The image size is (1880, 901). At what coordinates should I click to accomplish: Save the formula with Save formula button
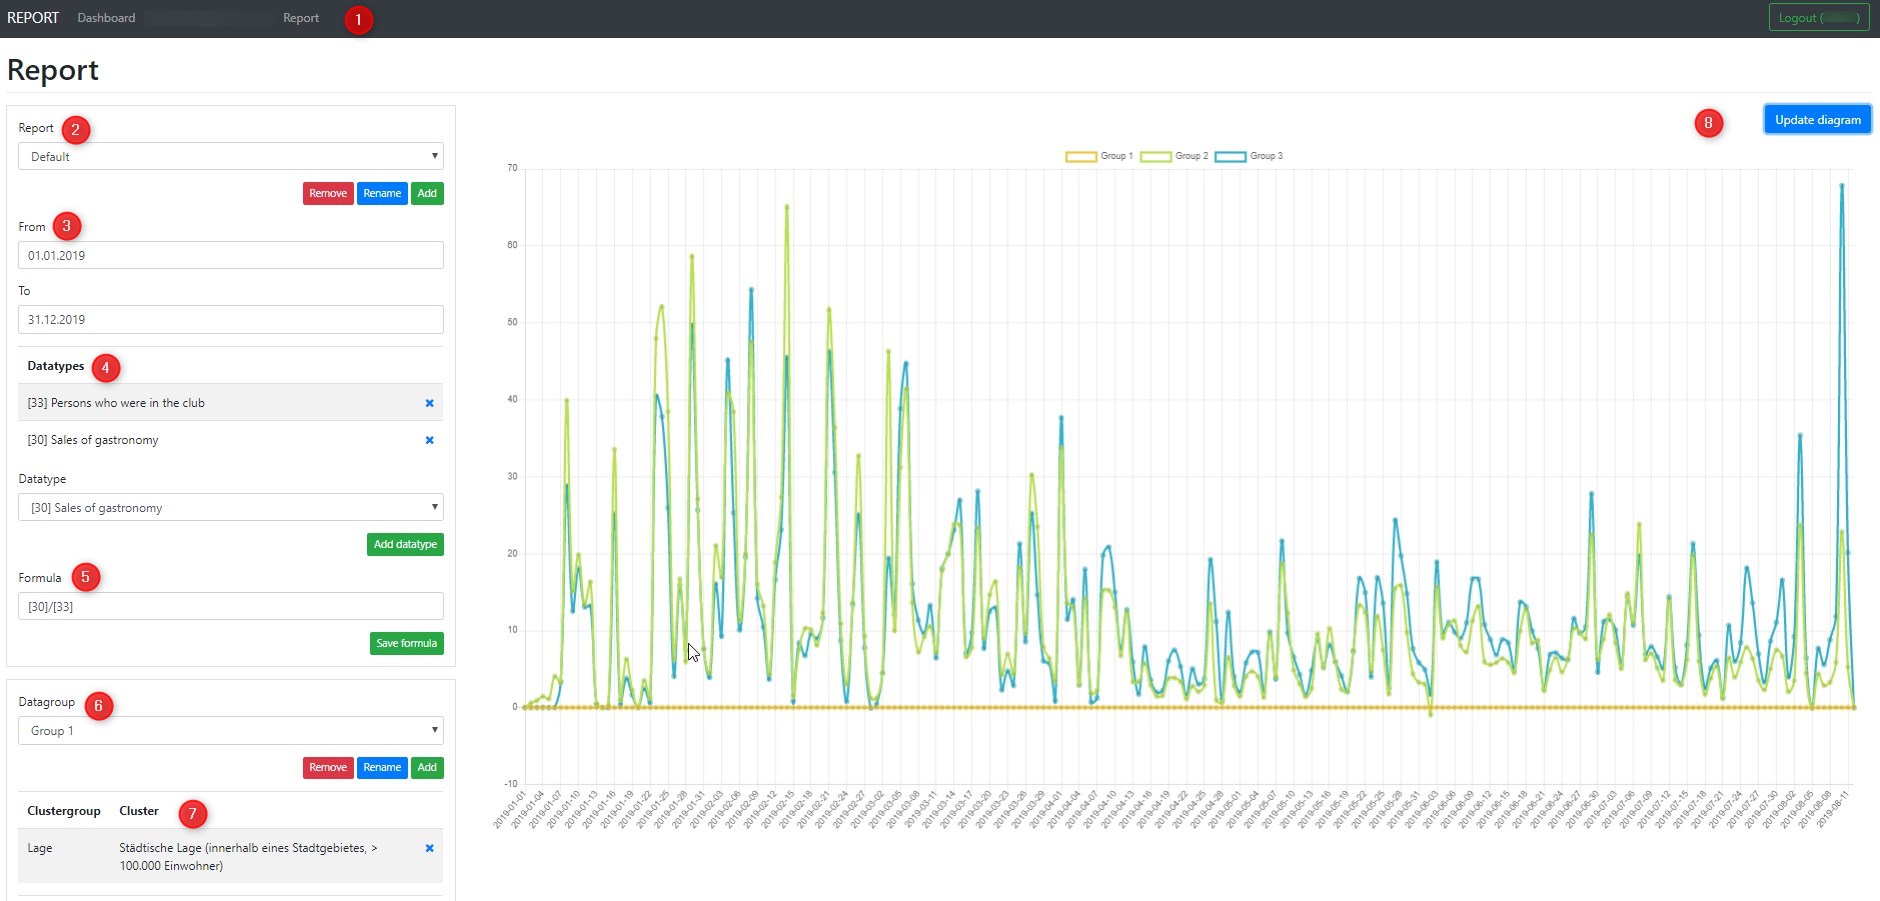pyautogui.click(x=406, y=644)
